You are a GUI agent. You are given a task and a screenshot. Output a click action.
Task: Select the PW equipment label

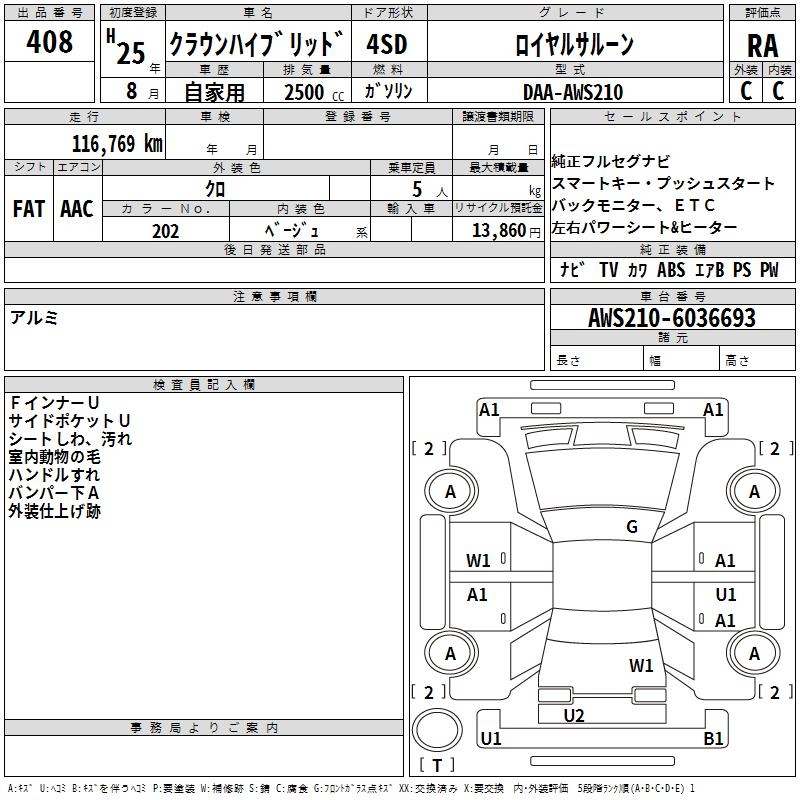click(768, 270)
